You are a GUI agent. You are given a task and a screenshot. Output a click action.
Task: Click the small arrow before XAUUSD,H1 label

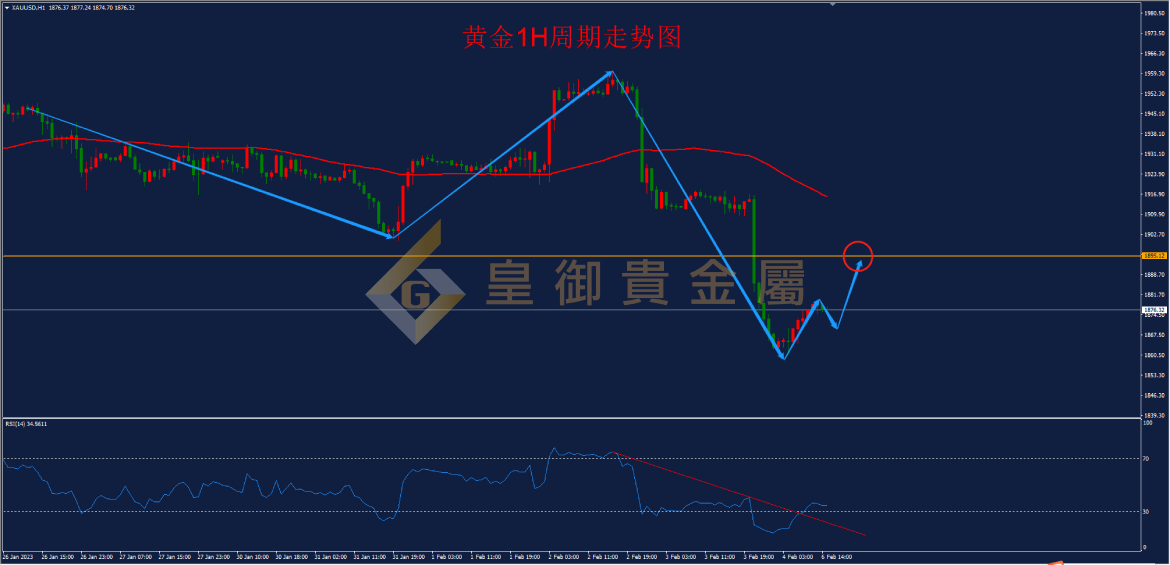coord(6,7)
